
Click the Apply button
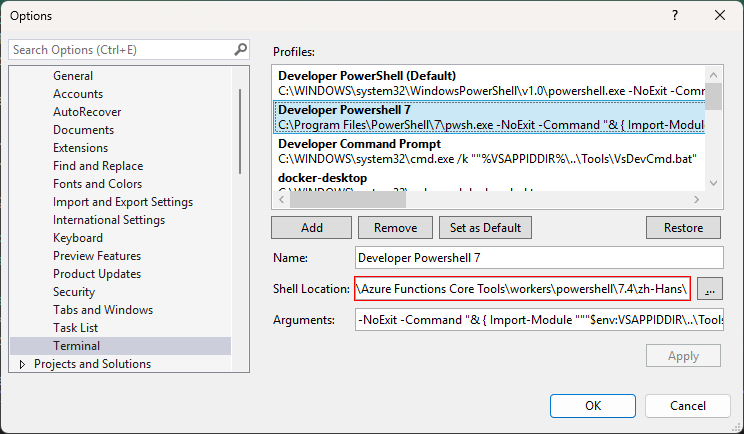pyautogui.click(x=683, y=356)
